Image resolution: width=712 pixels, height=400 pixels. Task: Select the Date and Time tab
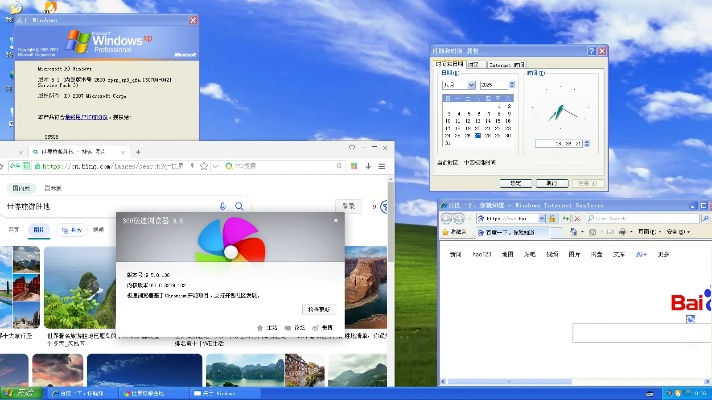point(449,64)
